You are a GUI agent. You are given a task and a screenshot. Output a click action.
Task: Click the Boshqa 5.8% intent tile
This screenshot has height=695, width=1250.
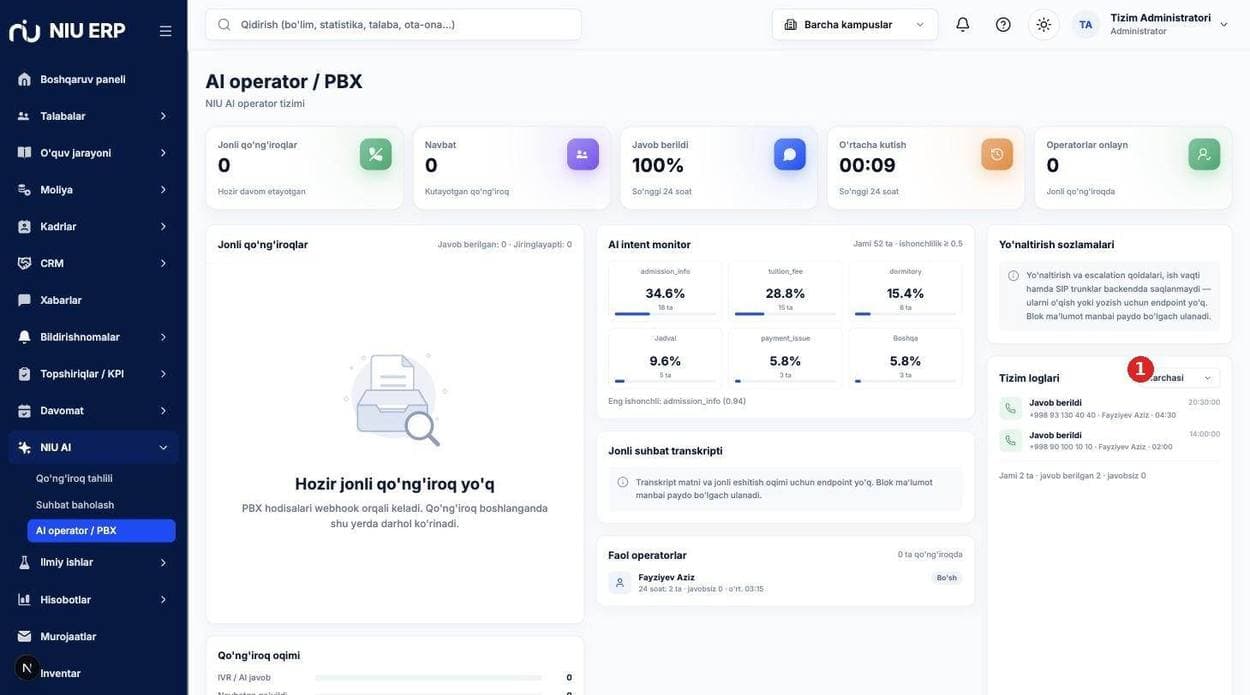[x=905, y=358]
